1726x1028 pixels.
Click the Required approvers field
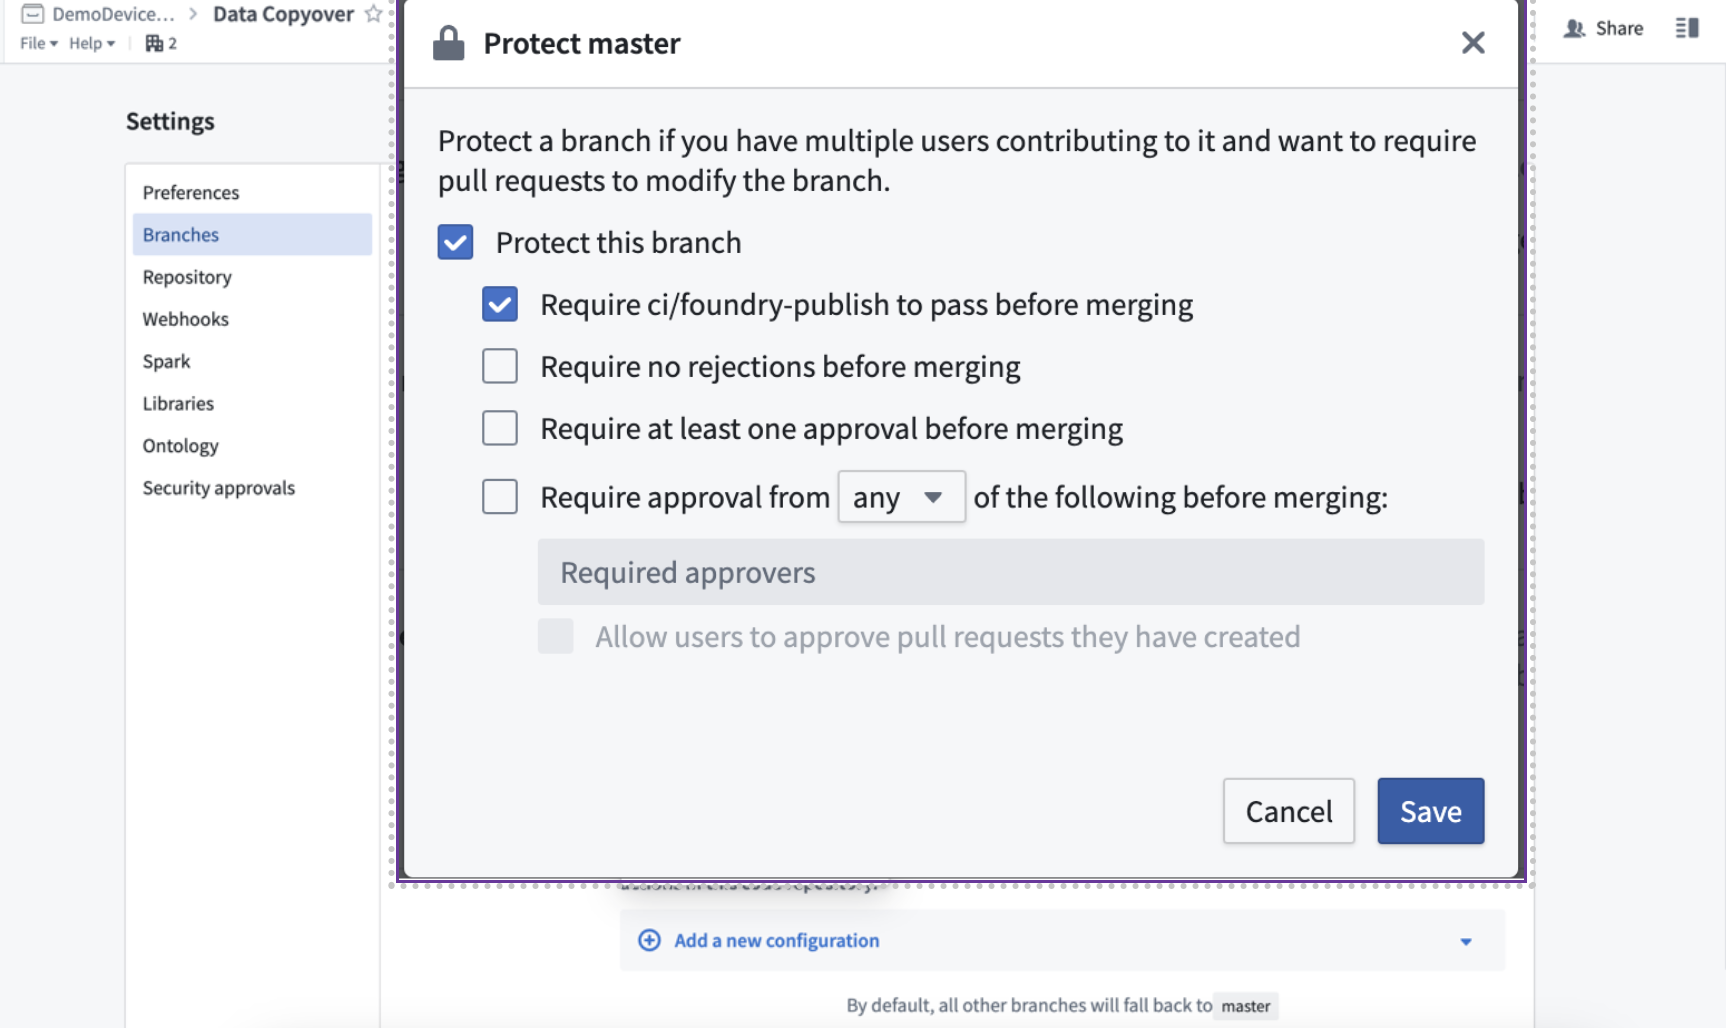[x=1010, y=572]
